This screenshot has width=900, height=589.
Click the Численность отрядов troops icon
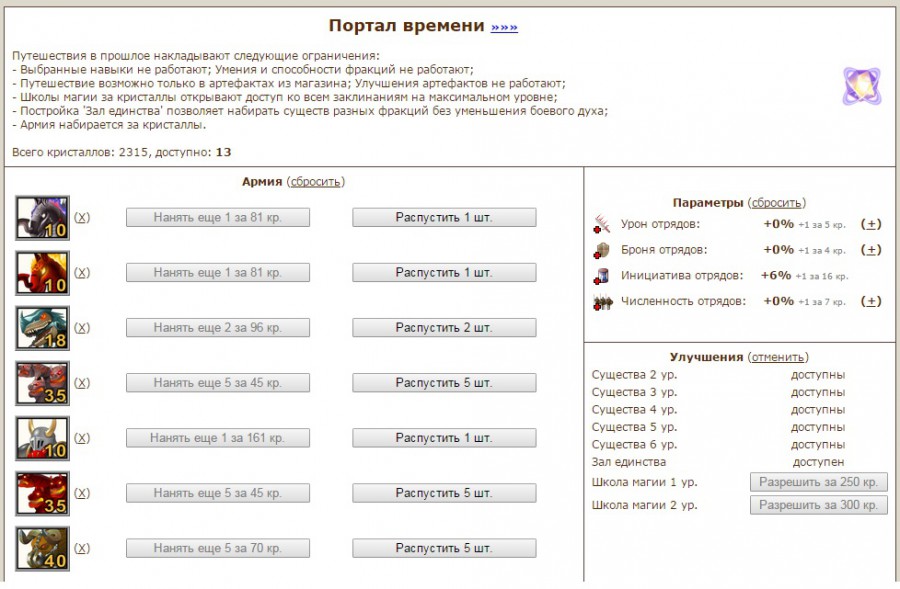coord(602,301)
